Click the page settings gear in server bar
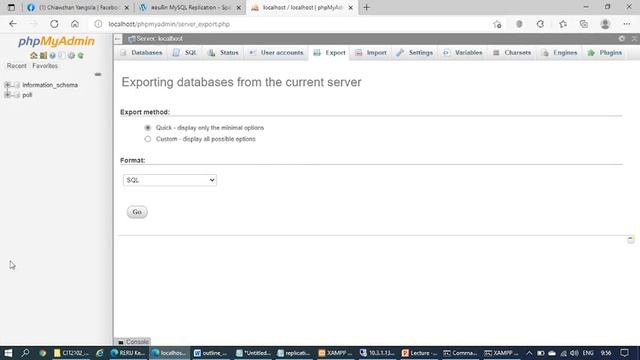 (x=622, y=38)
